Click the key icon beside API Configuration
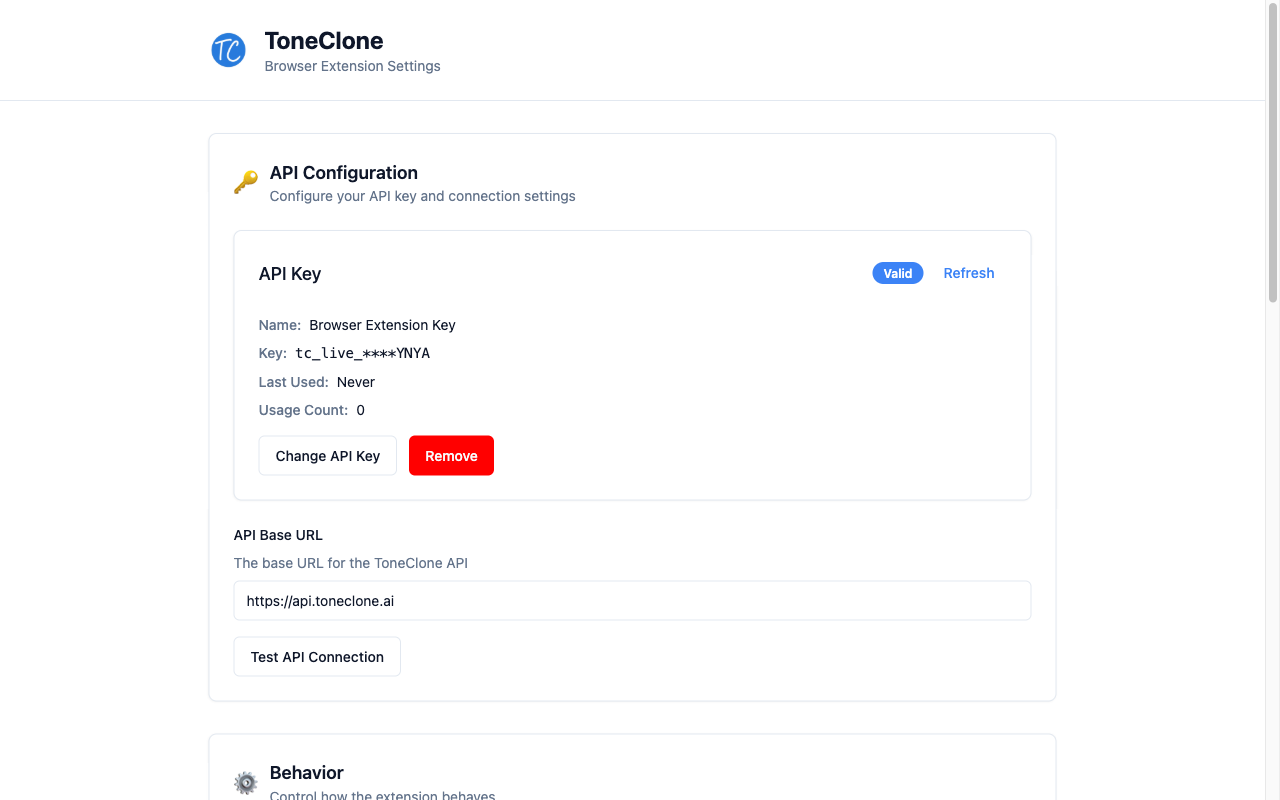This screenshot has width=1280, height=800. [x=245, y=182]
